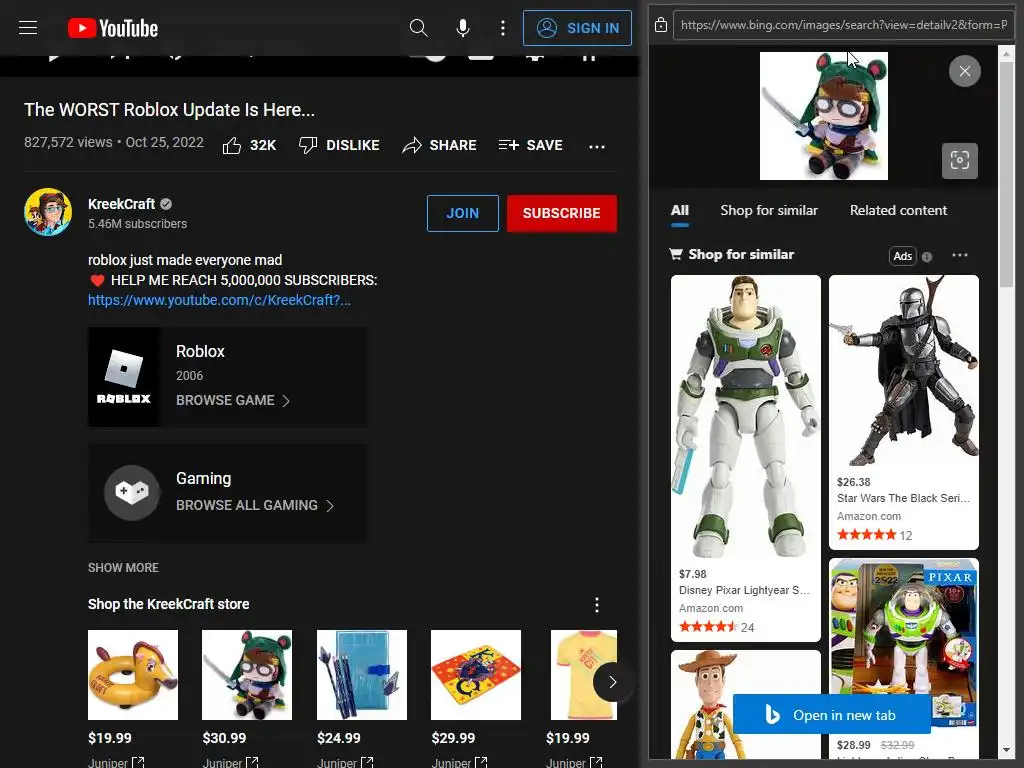Viewport: 1024px width, 768px height.
Task: Switch to the Shop for similar tab
Action: pyautogui.click(x=769, y=210)
